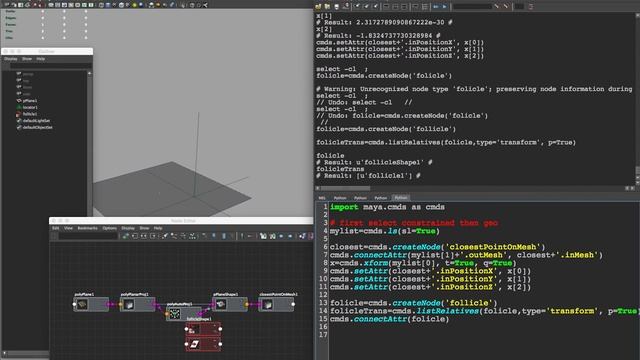
Task: Click Search Up icon beside search field
Action: click(506, 7)
